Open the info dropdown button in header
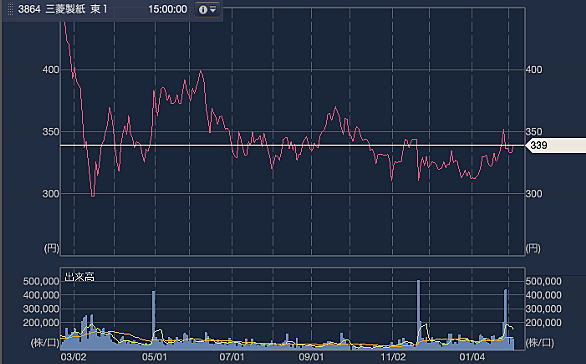Viewport: 586px width, 364px height. pyautogui.click(x=207, y=9)
